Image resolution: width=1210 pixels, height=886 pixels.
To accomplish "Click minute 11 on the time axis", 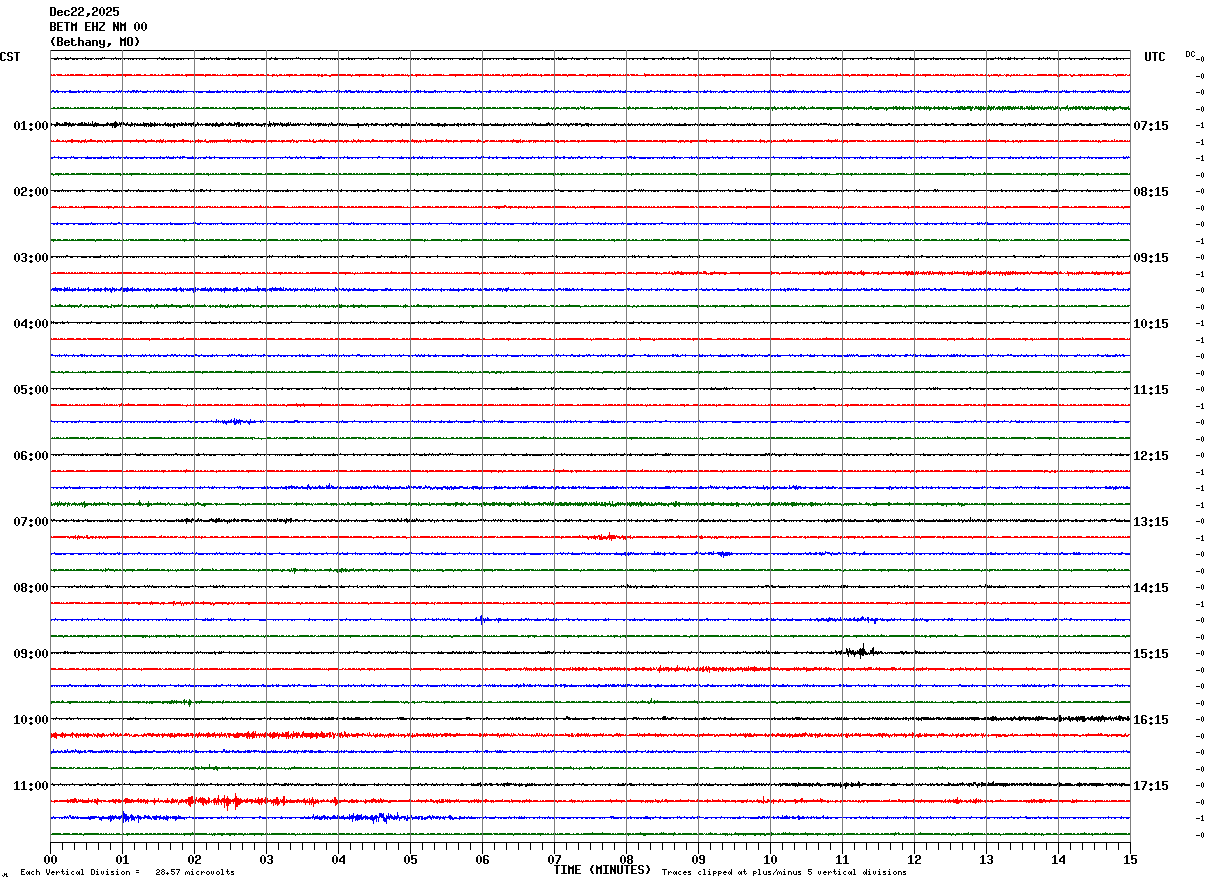I will tap(842, 859).
